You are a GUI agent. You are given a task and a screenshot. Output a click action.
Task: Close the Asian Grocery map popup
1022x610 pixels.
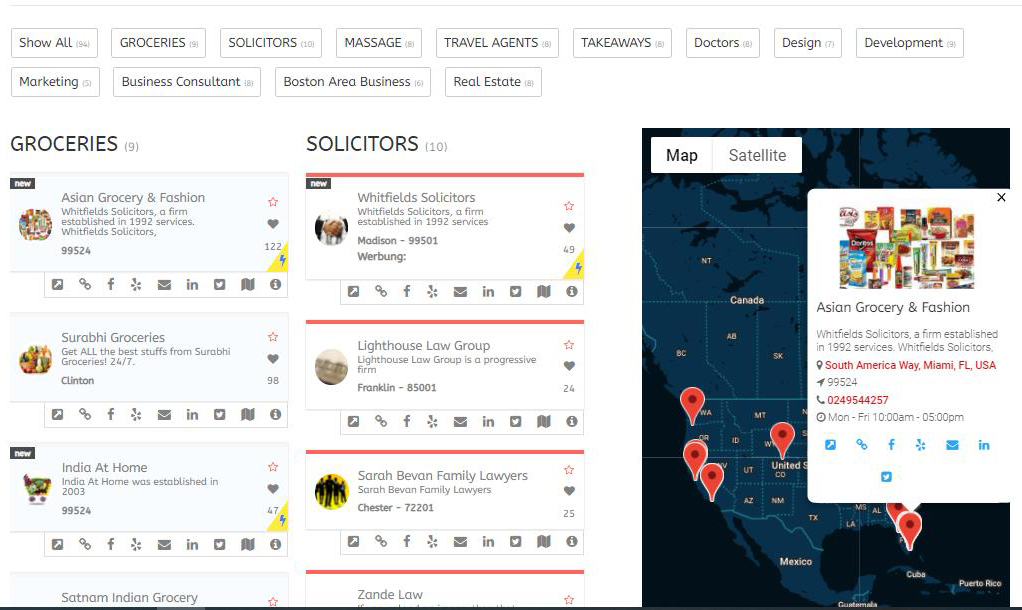tap(1001, 198)
